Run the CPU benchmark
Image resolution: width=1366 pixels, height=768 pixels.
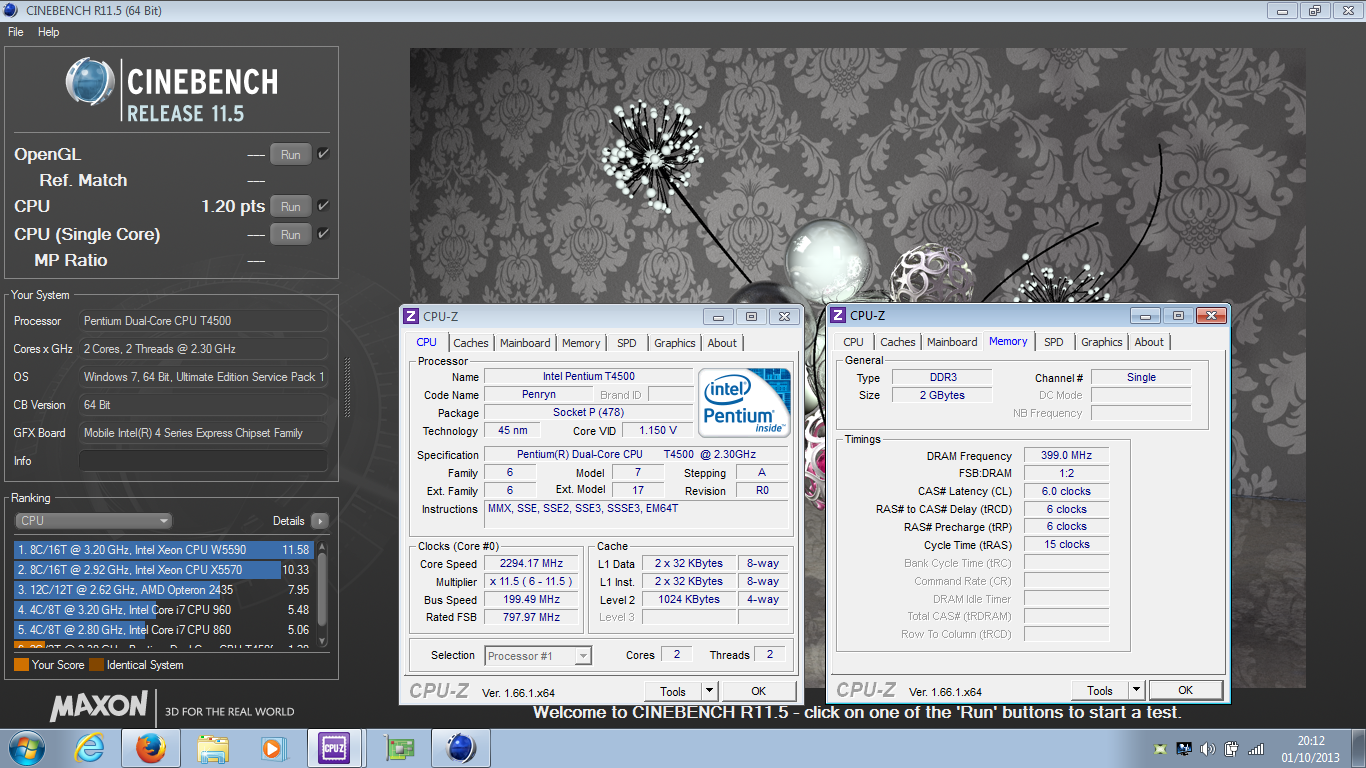pos(291,207)
